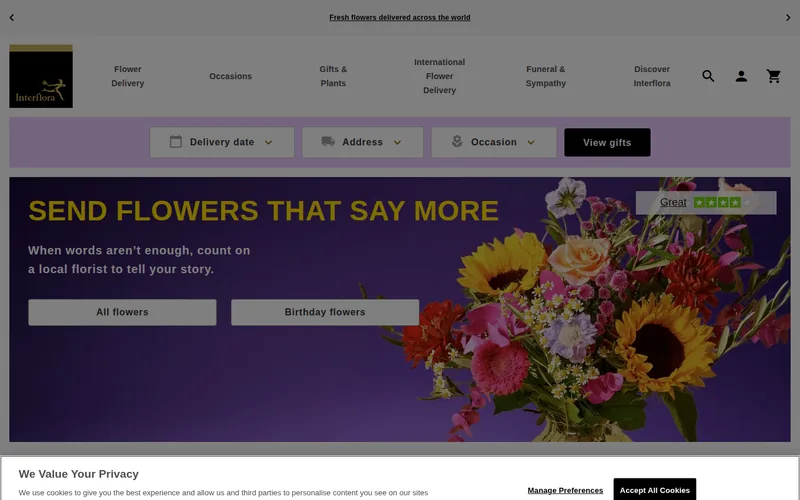Click the flower icon beside Occasion
This screenshot has height=500, width=800.
[x=457, y=141]
